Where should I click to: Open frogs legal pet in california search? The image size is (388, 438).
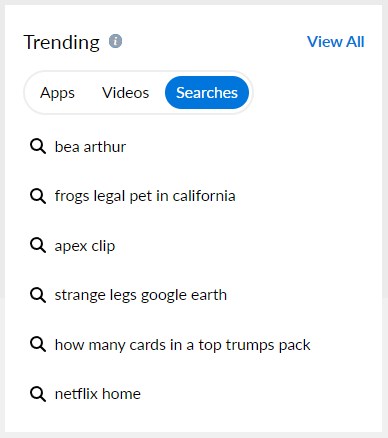pyautogui.click(x=145, y=196)
